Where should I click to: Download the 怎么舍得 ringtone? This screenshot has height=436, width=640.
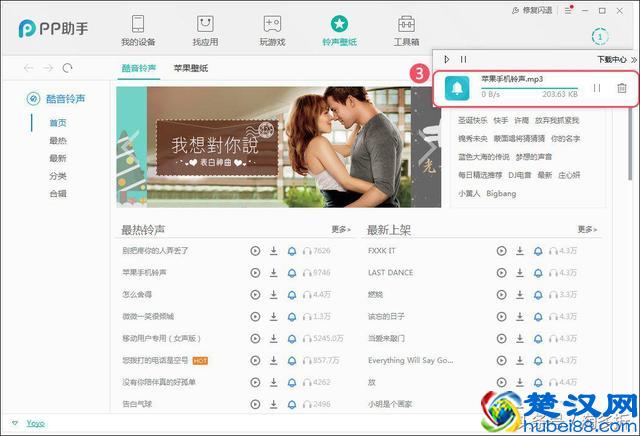(x=273, y=294)
